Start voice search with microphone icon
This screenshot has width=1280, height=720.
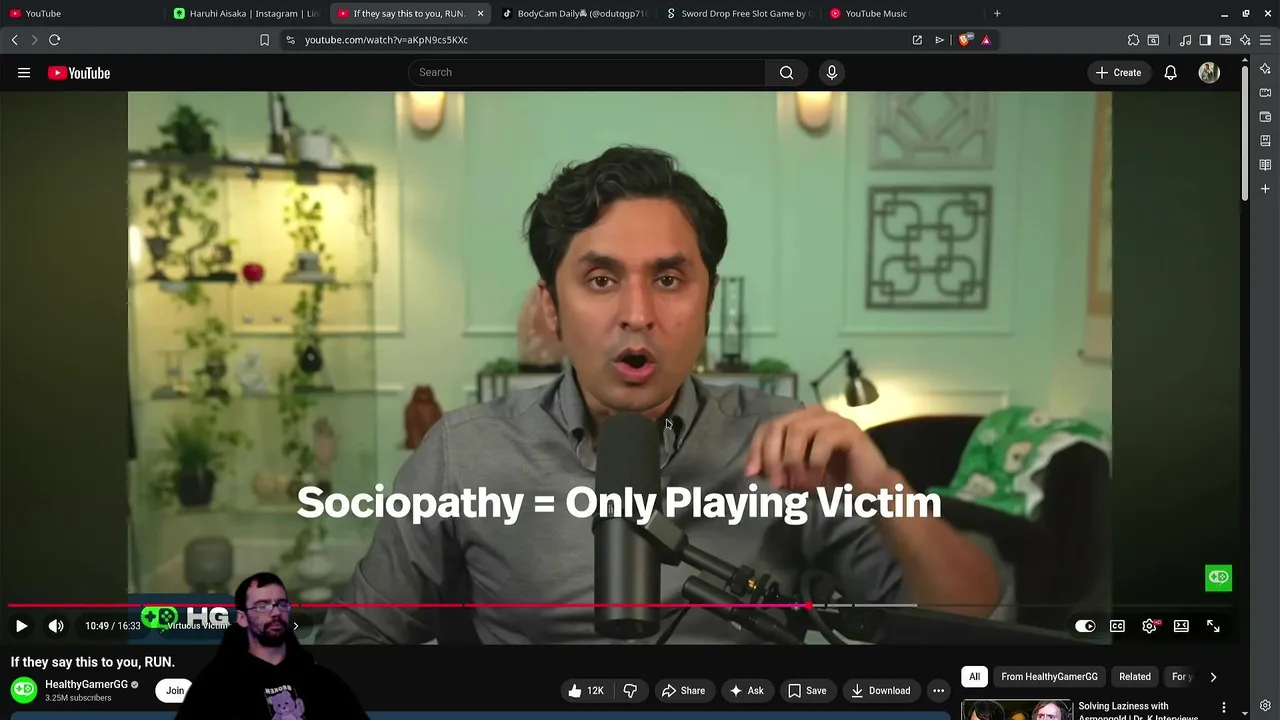pyautogui.click(x=831, y=72)
